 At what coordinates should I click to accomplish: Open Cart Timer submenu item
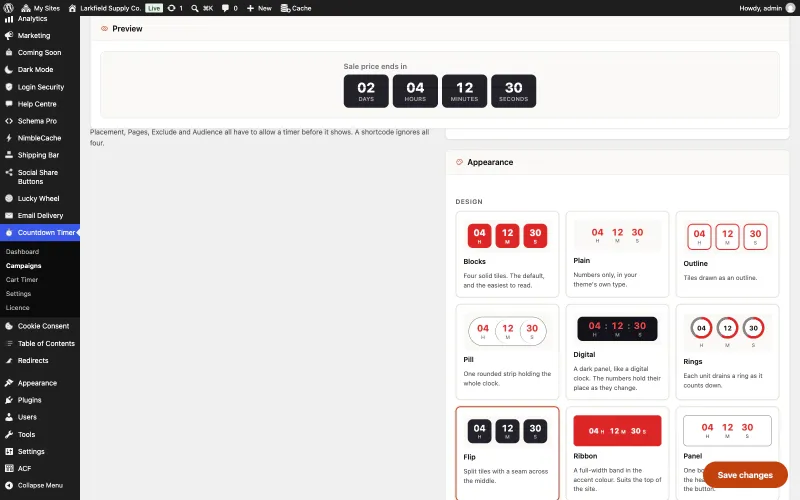click(22, 280)
